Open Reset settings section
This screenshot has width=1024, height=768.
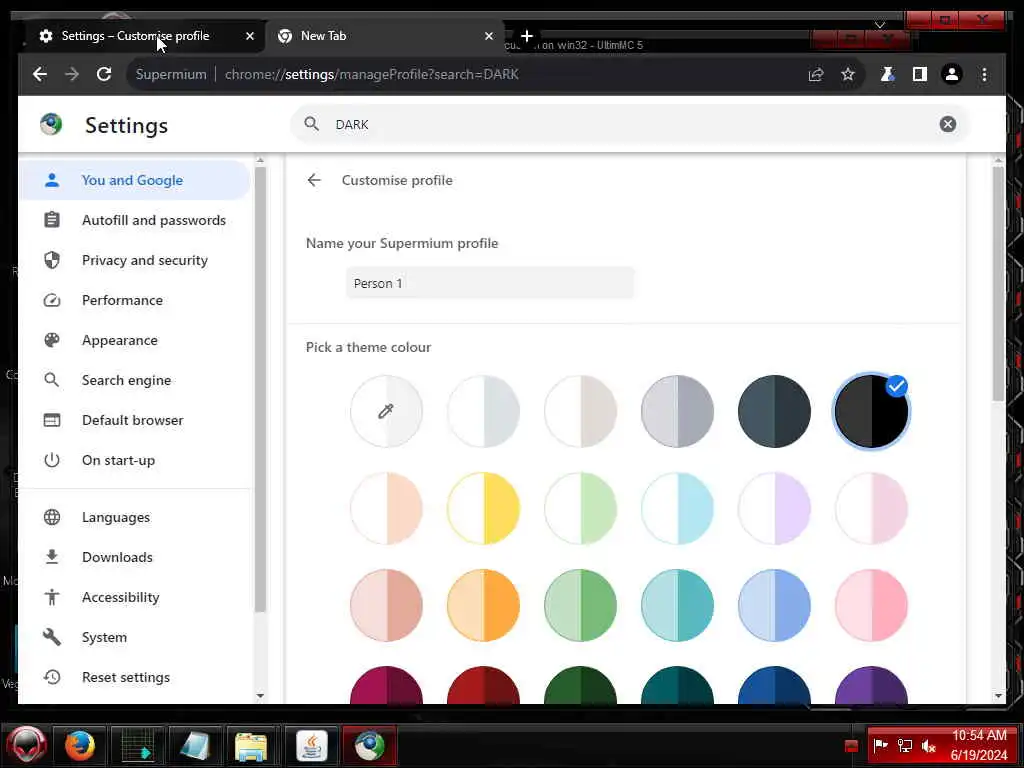coord(135,677)
